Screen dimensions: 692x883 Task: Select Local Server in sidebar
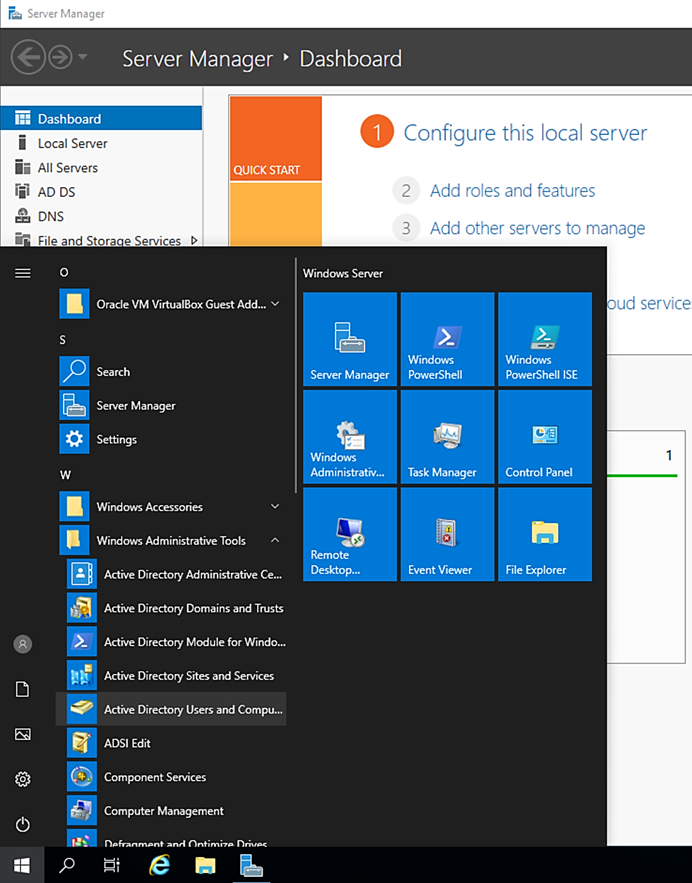point(72,143)
